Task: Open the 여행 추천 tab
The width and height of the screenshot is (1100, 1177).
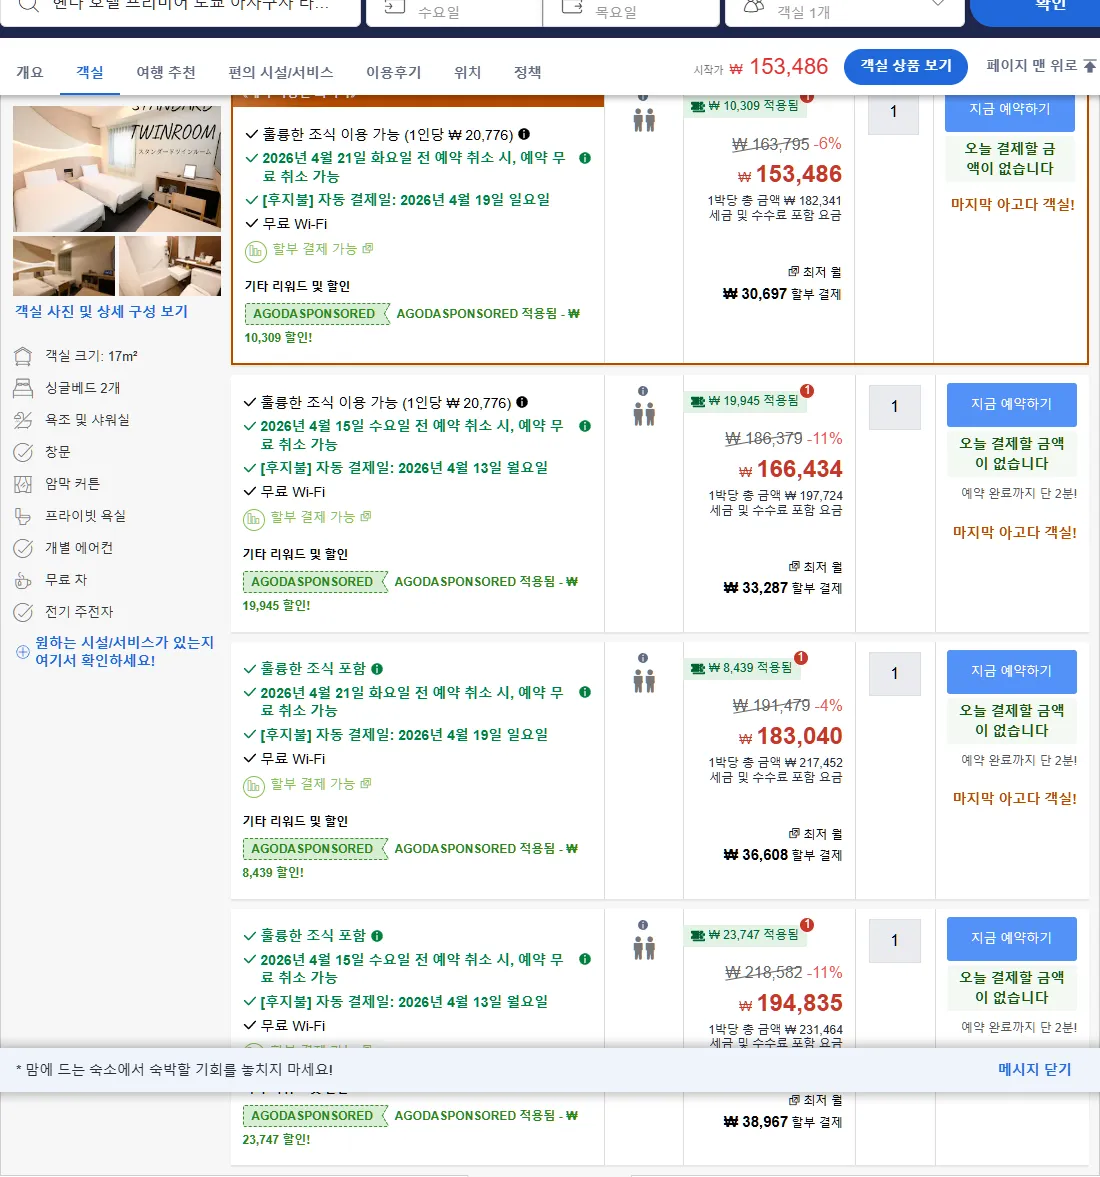Action: 166,72
